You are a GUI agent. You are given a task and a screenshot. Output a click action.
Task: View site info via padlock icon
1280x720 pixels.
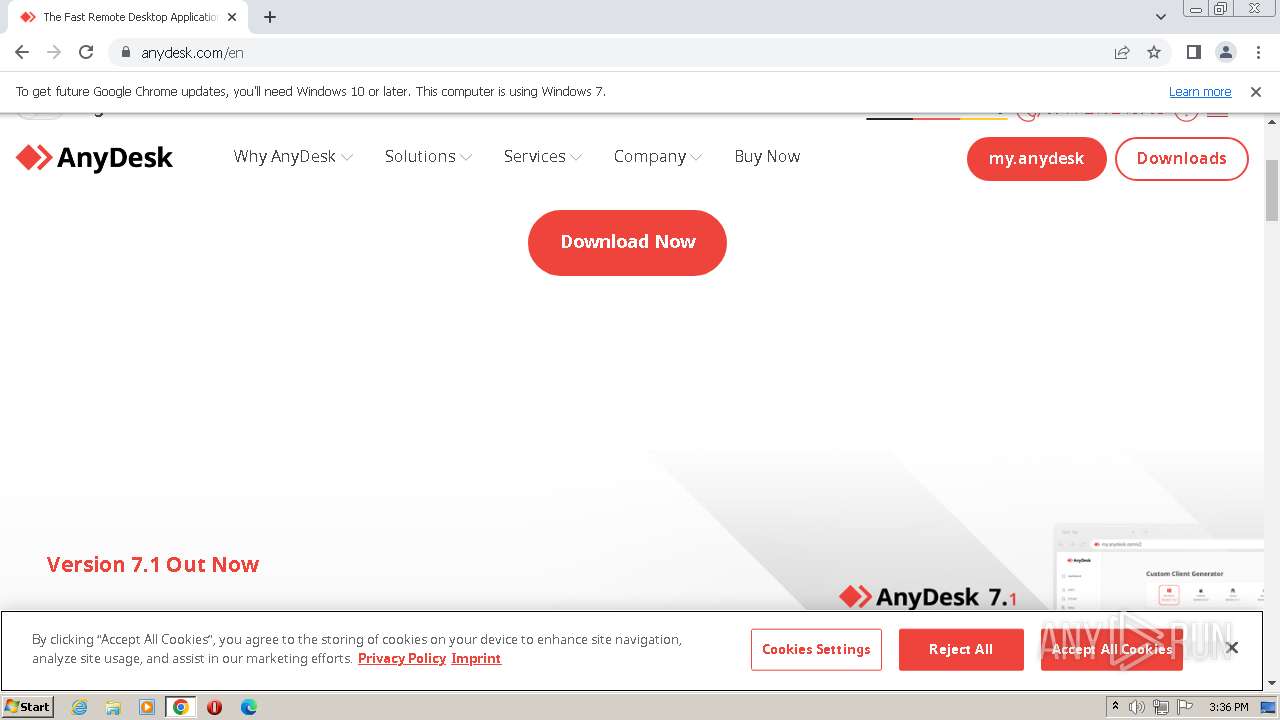click(125, 52)
